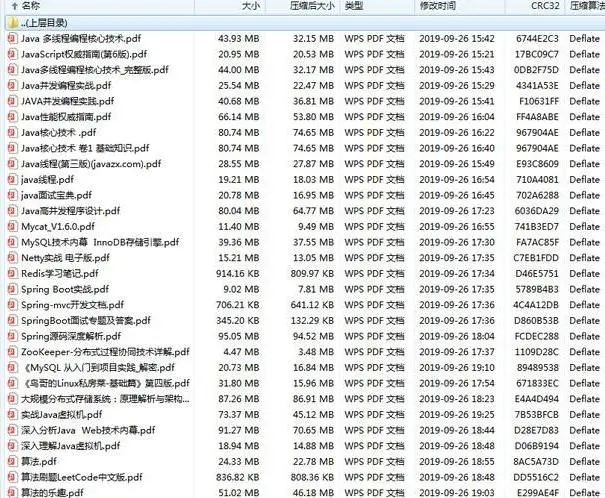Screen dimensions: 605x498
Task: Click PDF icon of Java并发编程实战.pdf
Action: 12,86
